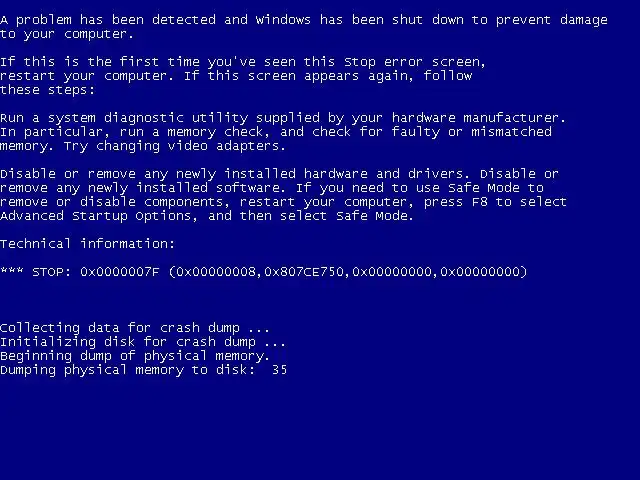Screen dimensions: 640x480
Task: Click the memory dump progress number 35
Action: [280, 370]
